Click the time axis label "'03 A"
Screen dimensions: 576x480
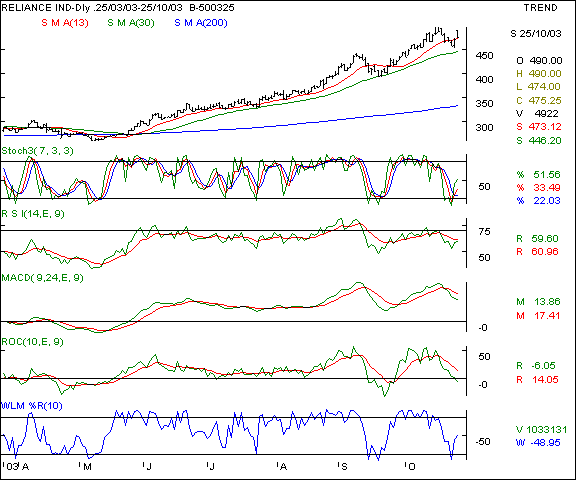(x=16, y=467)
